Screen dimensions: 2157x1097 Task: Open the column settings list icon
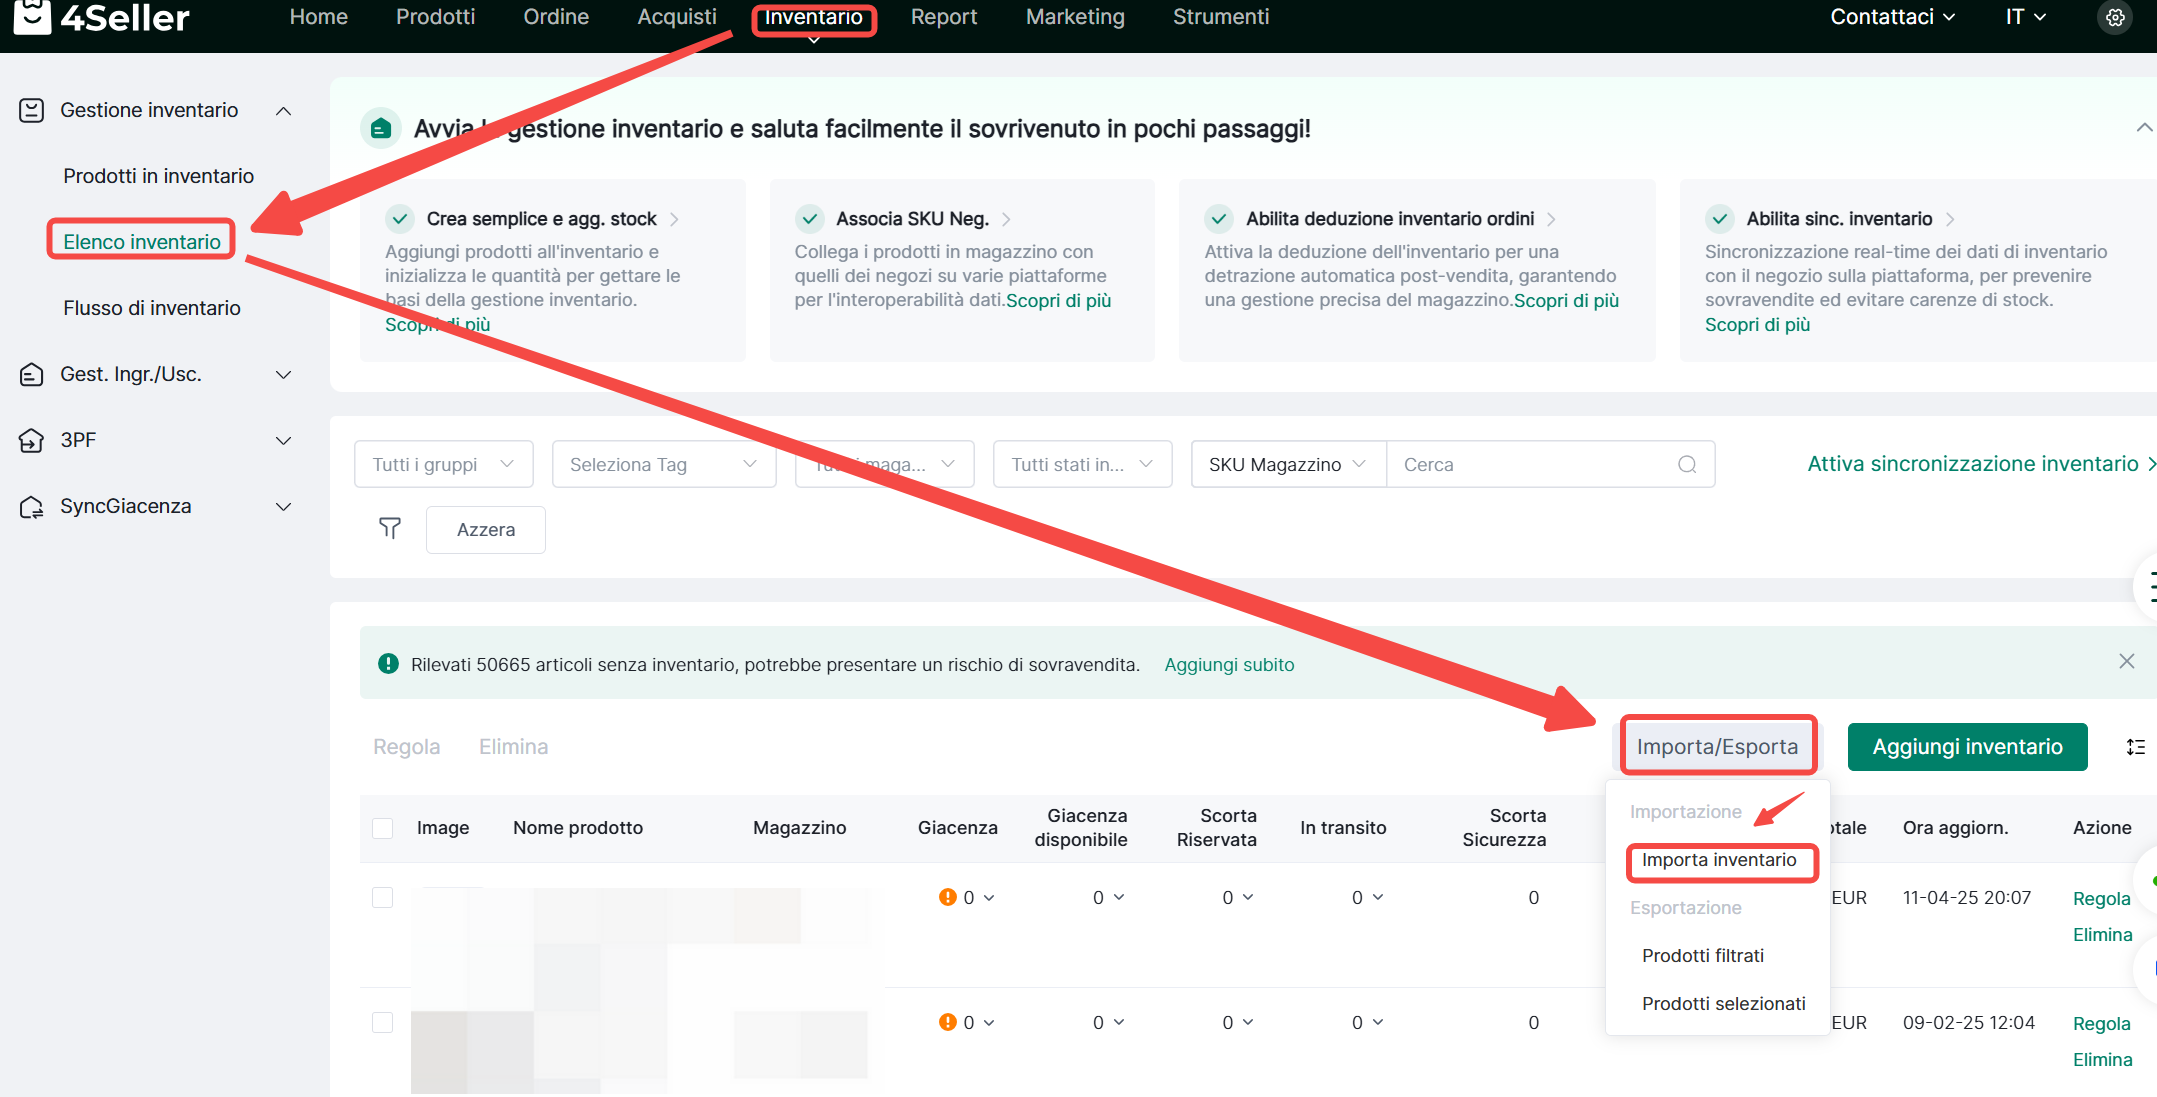[x=2136, y=747]
